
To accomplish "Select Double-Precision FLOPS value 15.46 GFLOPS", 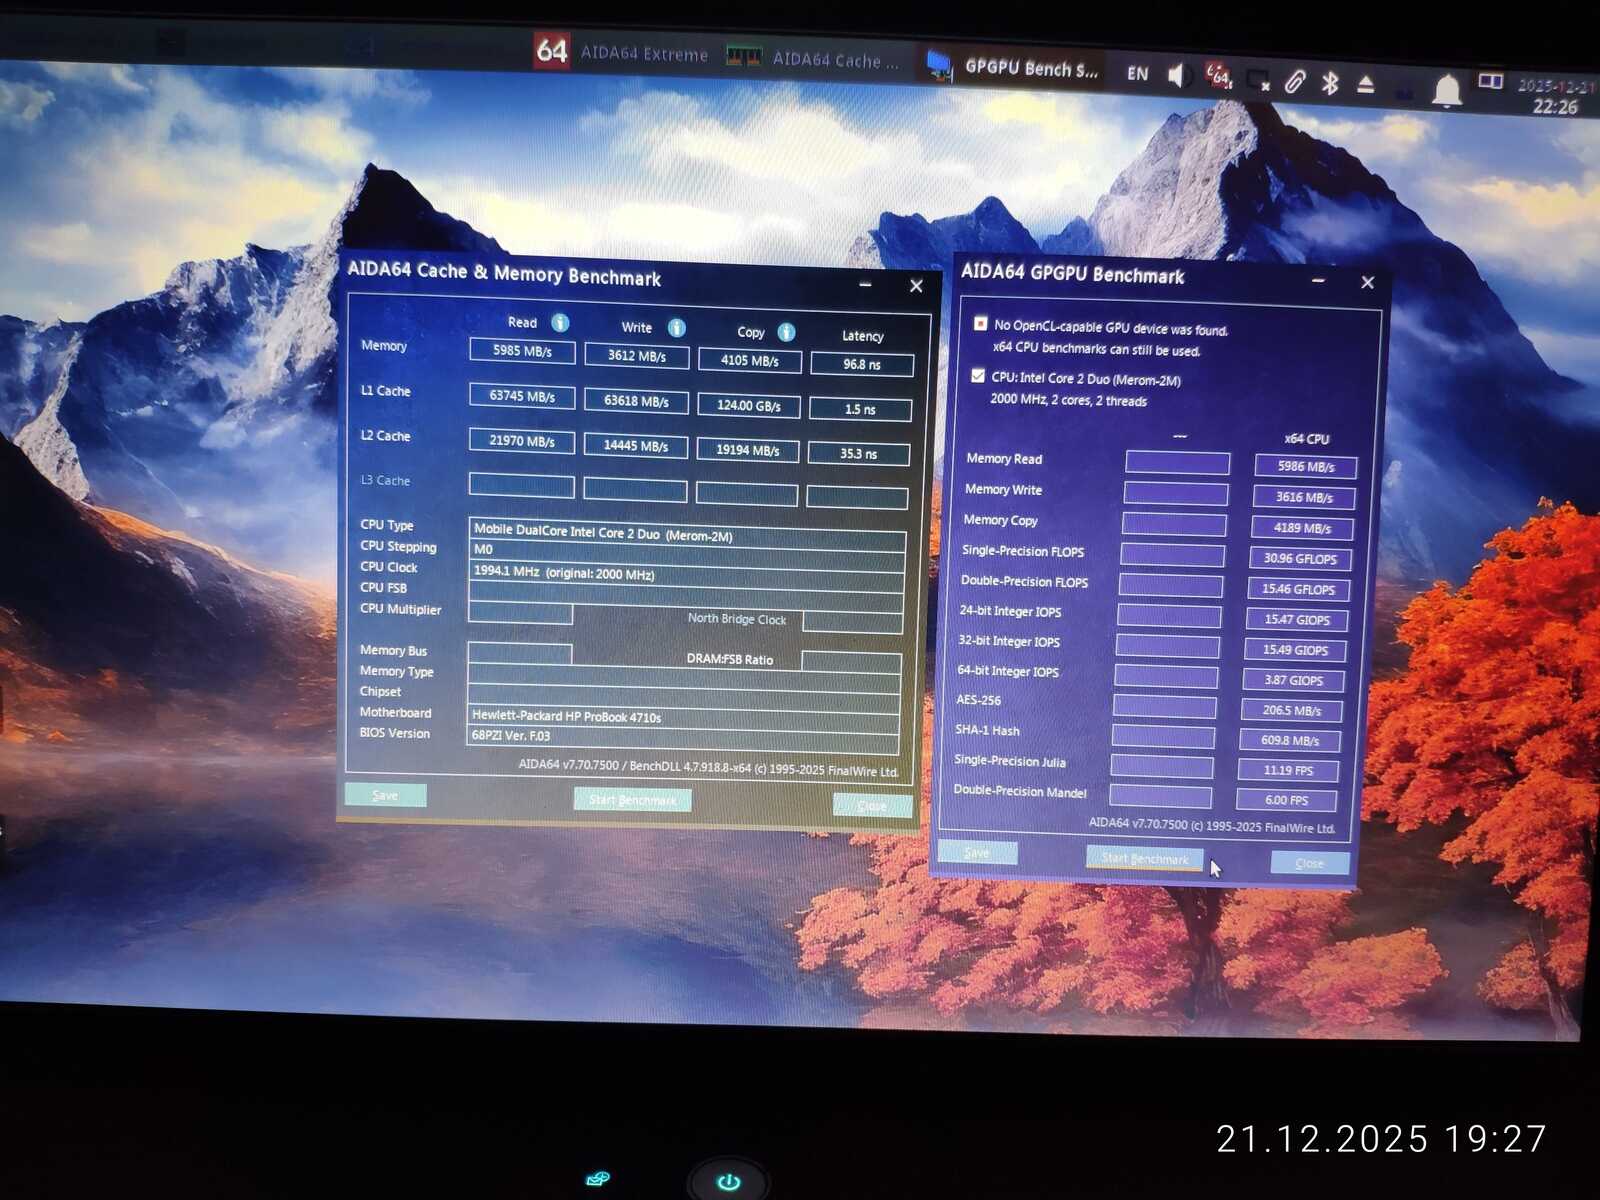I will coord(1298,590).
